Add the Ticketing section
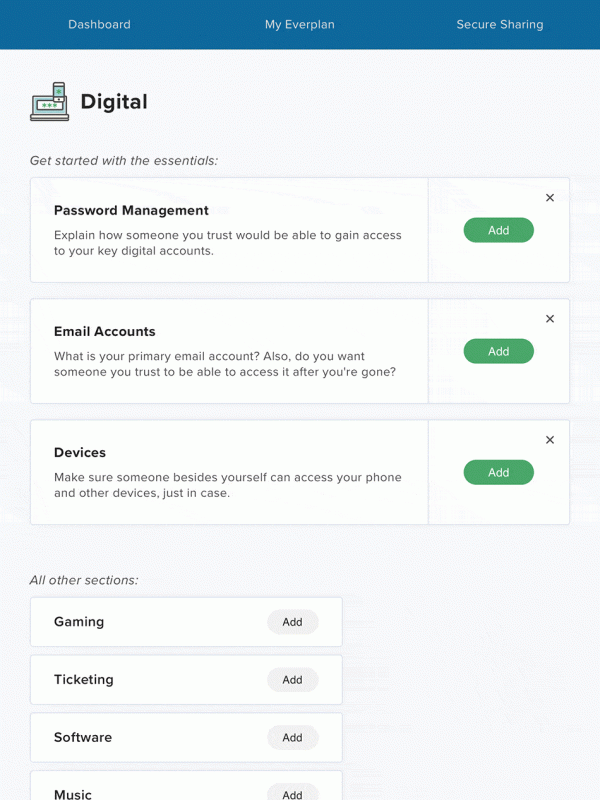The width and height of the screenshot is (600, 800). click(292, 680)
